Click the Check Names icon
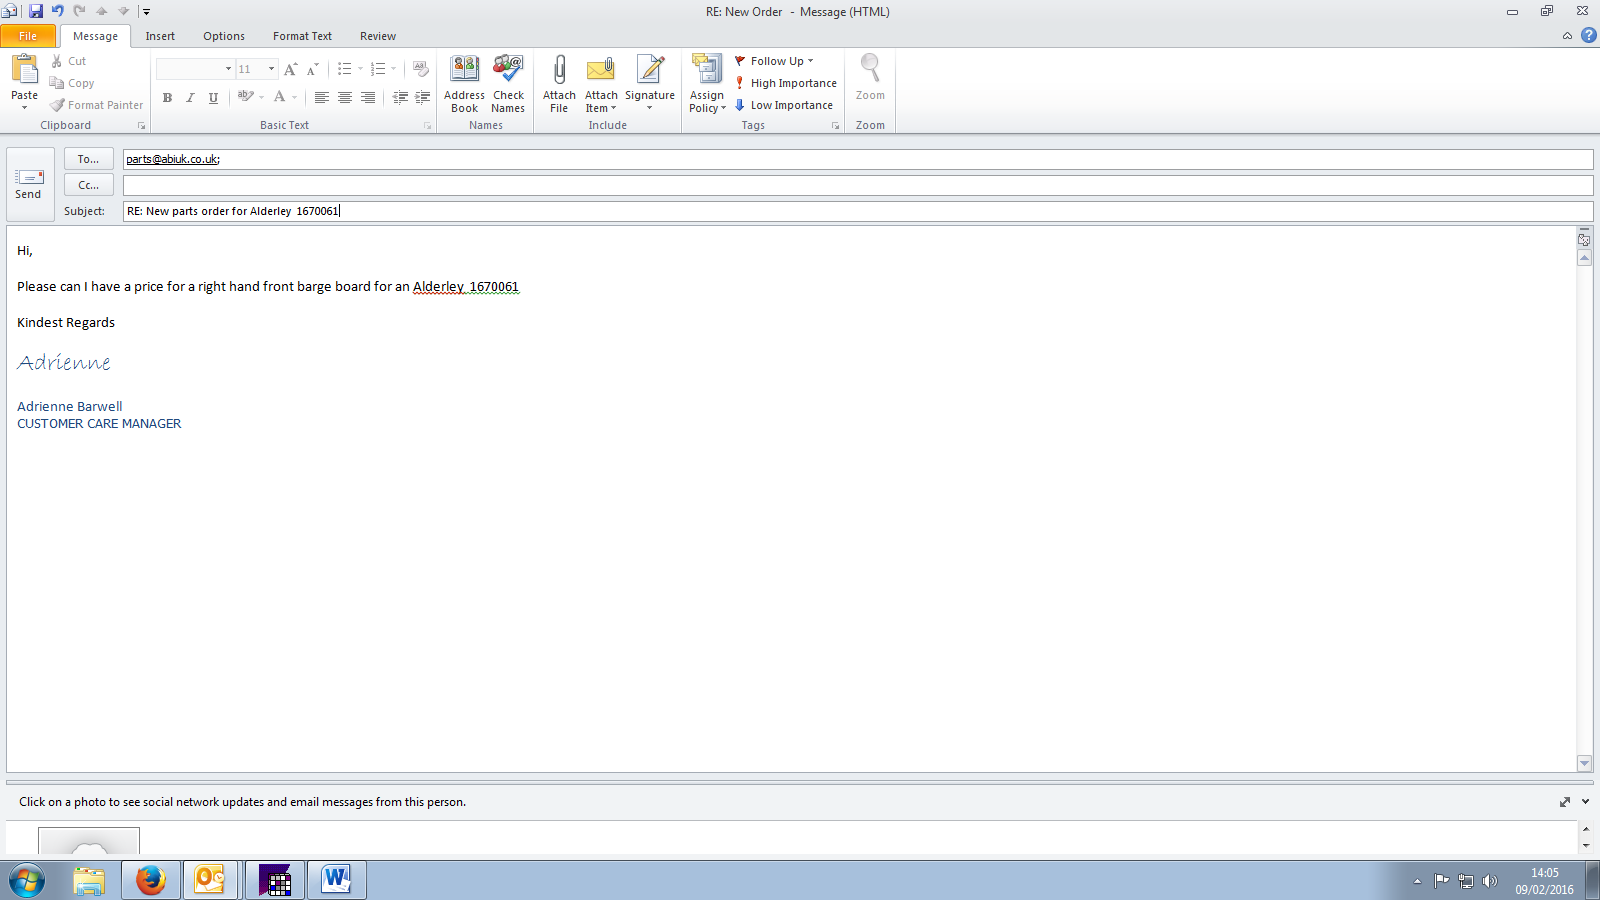Screen dimensions: 1600x900 508,71
